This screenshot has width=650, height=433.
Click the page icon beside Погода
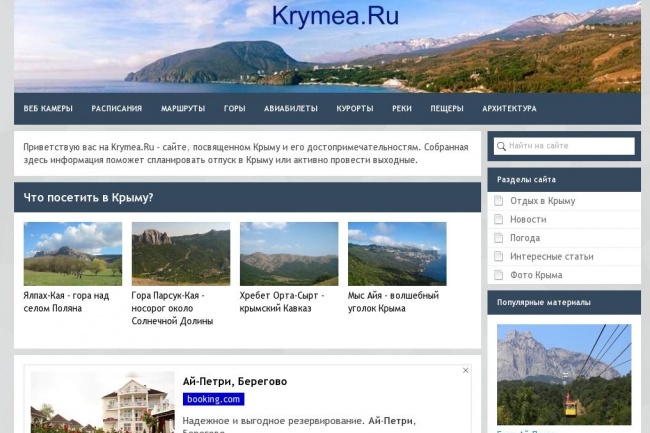click(x=499, y=238)
